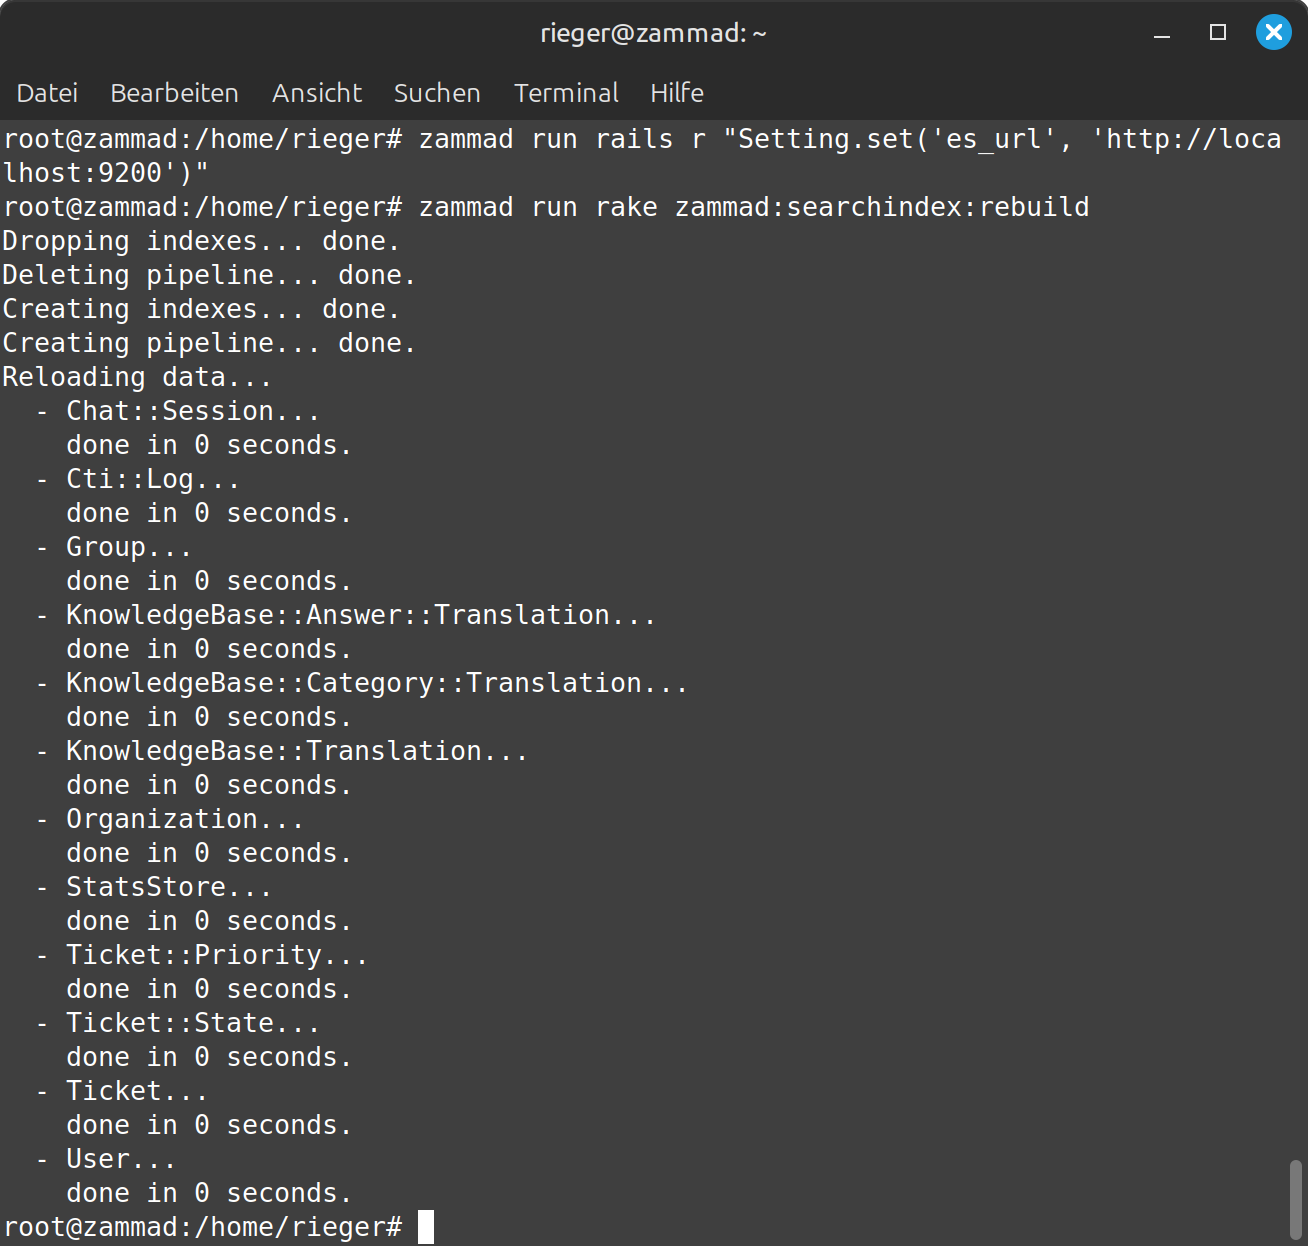Click the Organization output line
Viewport: 1308px width, 1246px height.
[170, 819]
